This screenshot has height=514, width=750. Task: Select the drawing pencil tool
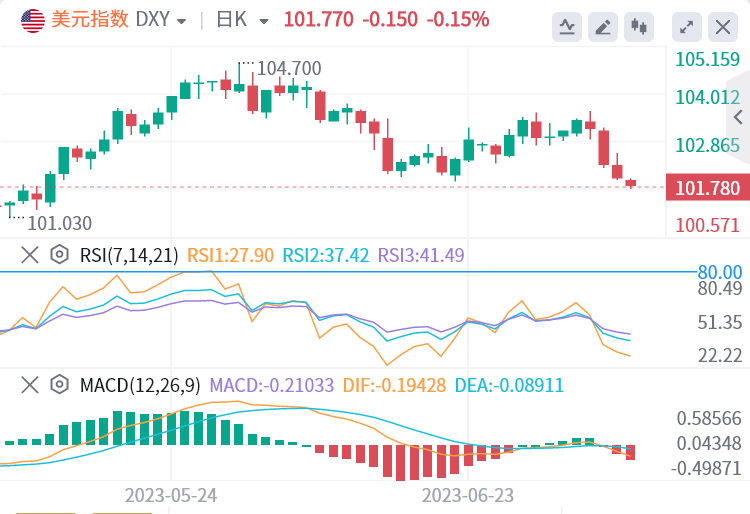[x=603, y=27]
